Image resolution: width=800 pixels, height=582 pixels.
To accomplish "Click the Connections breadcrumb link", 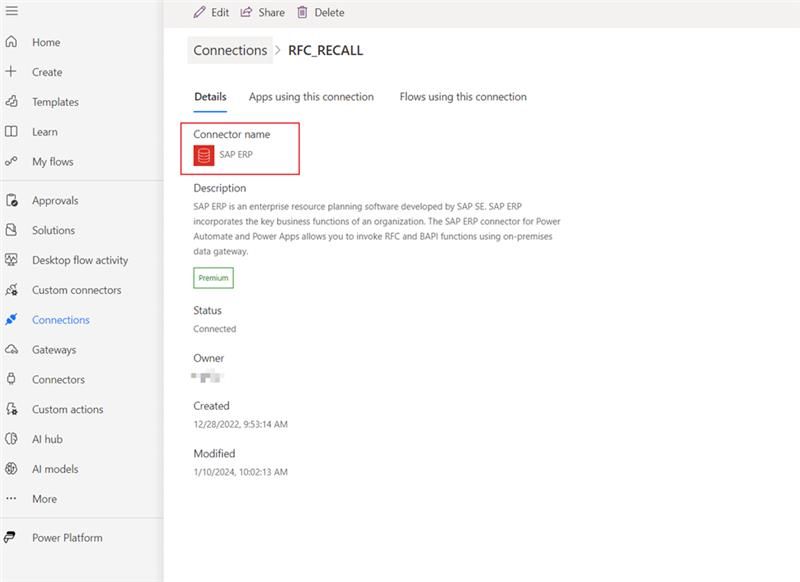I will tap(230, 50).
